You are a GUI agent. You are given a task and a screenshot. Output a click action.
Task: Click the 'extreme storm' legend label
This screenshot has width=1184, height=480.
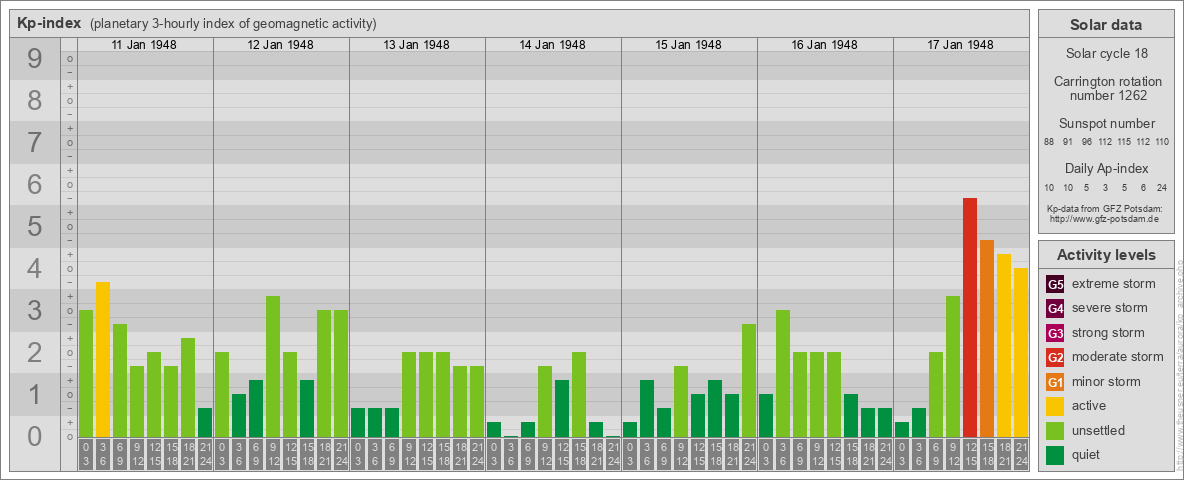click(x=1114, y=284)
